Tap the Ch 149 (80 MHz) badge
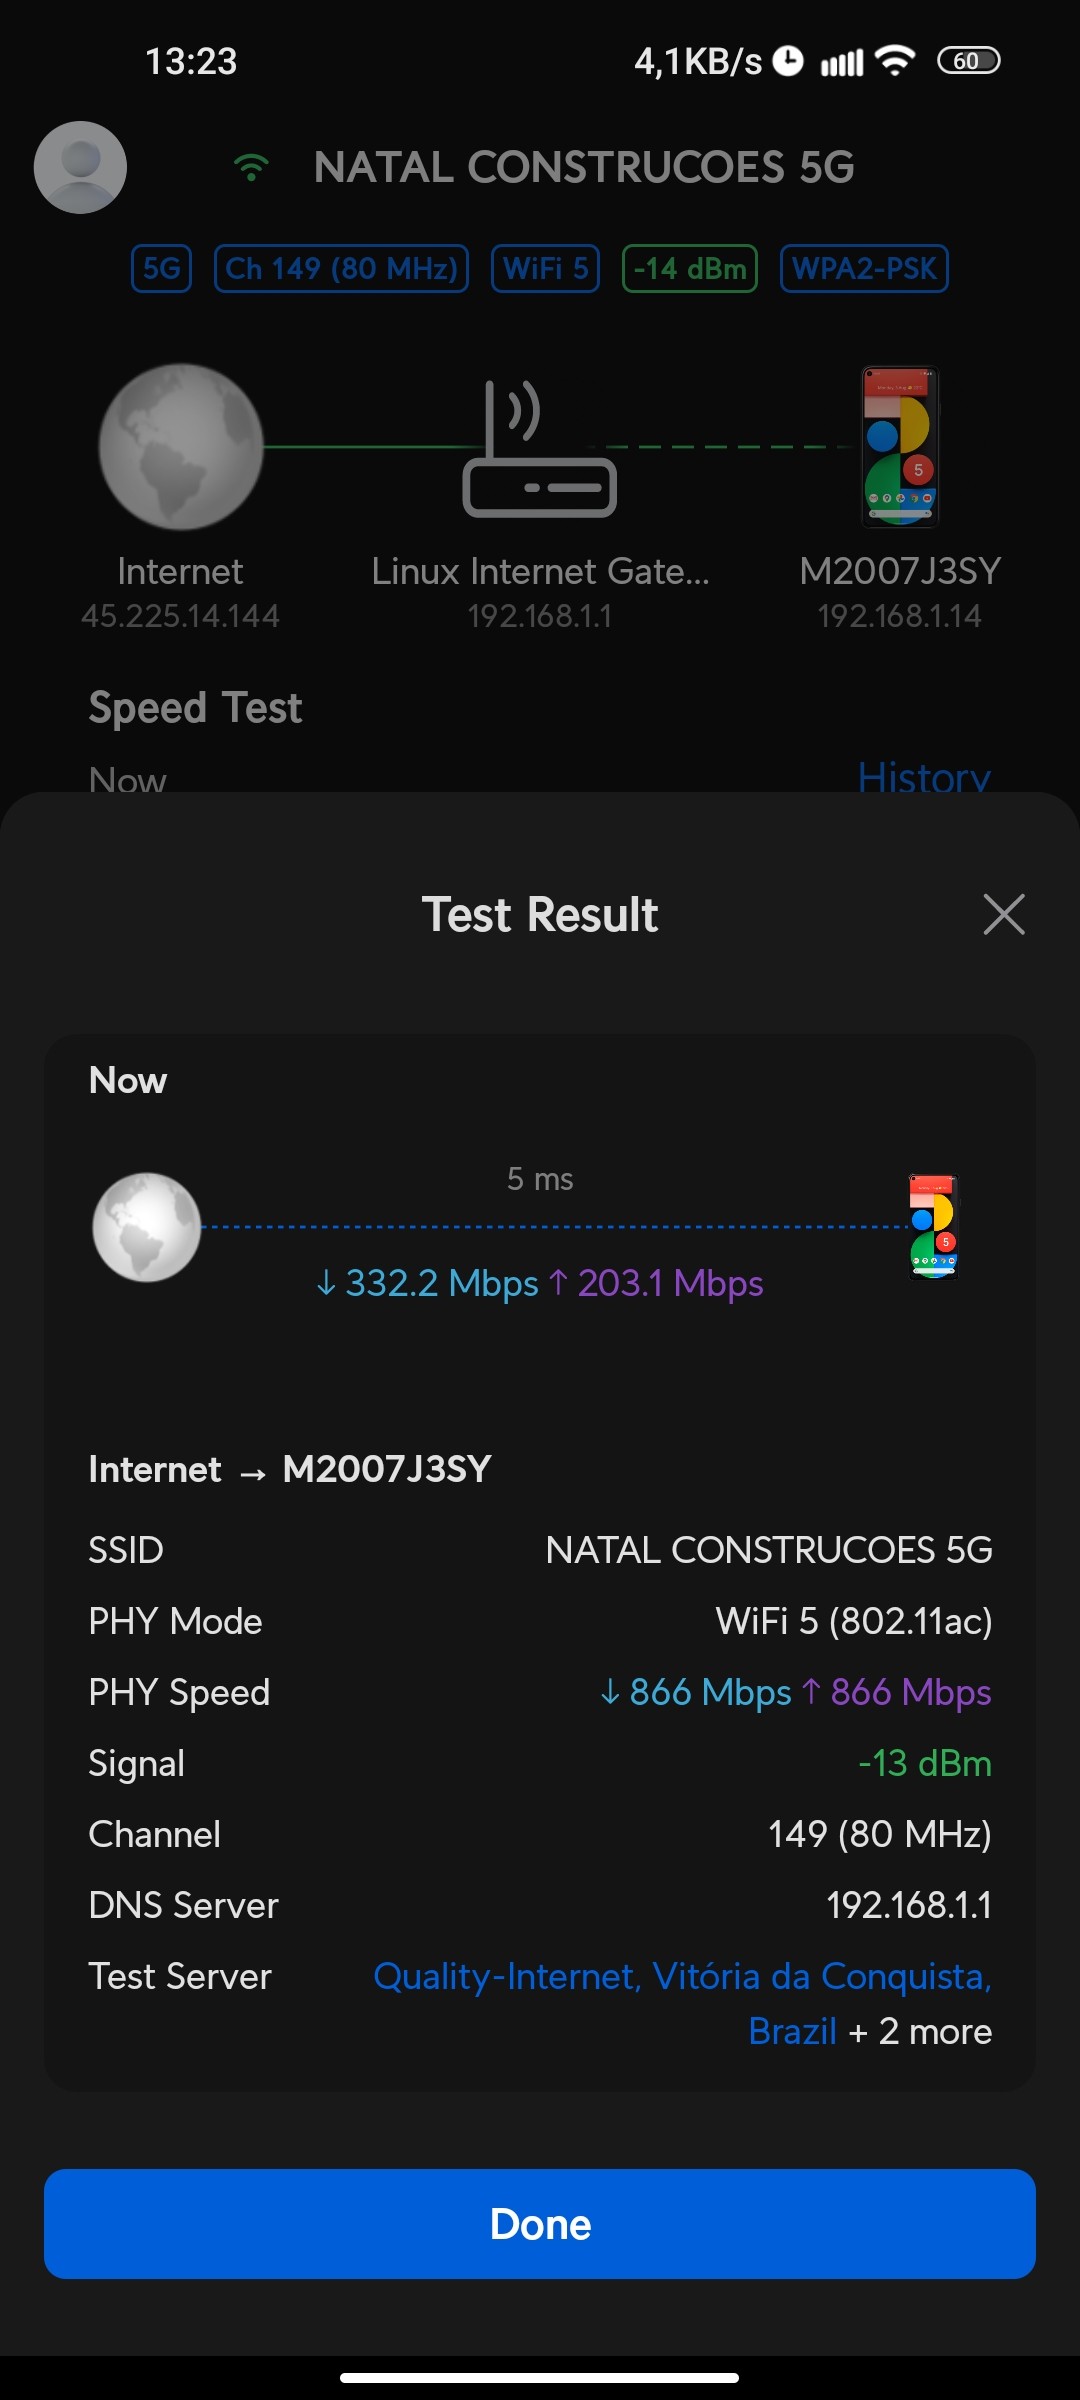 [341, 268]
